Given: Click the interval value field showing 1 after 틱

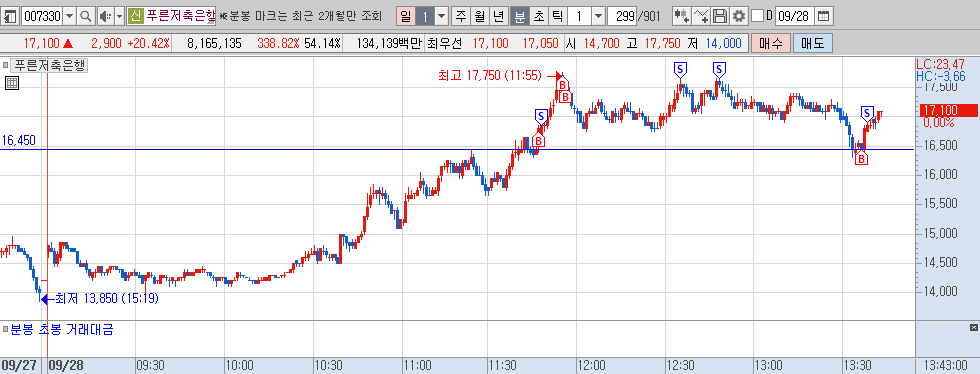Looking at the screenshot, I should 579,16.
